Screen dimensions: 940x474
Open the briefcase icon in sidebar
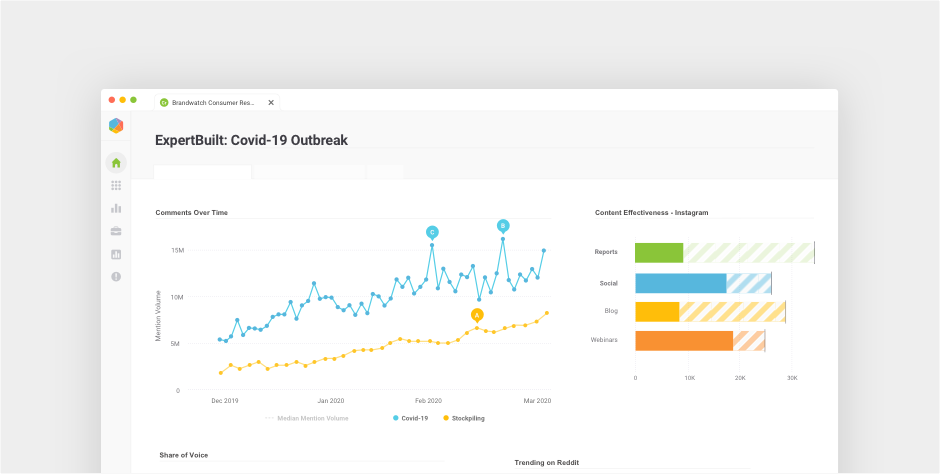[116, 231]
